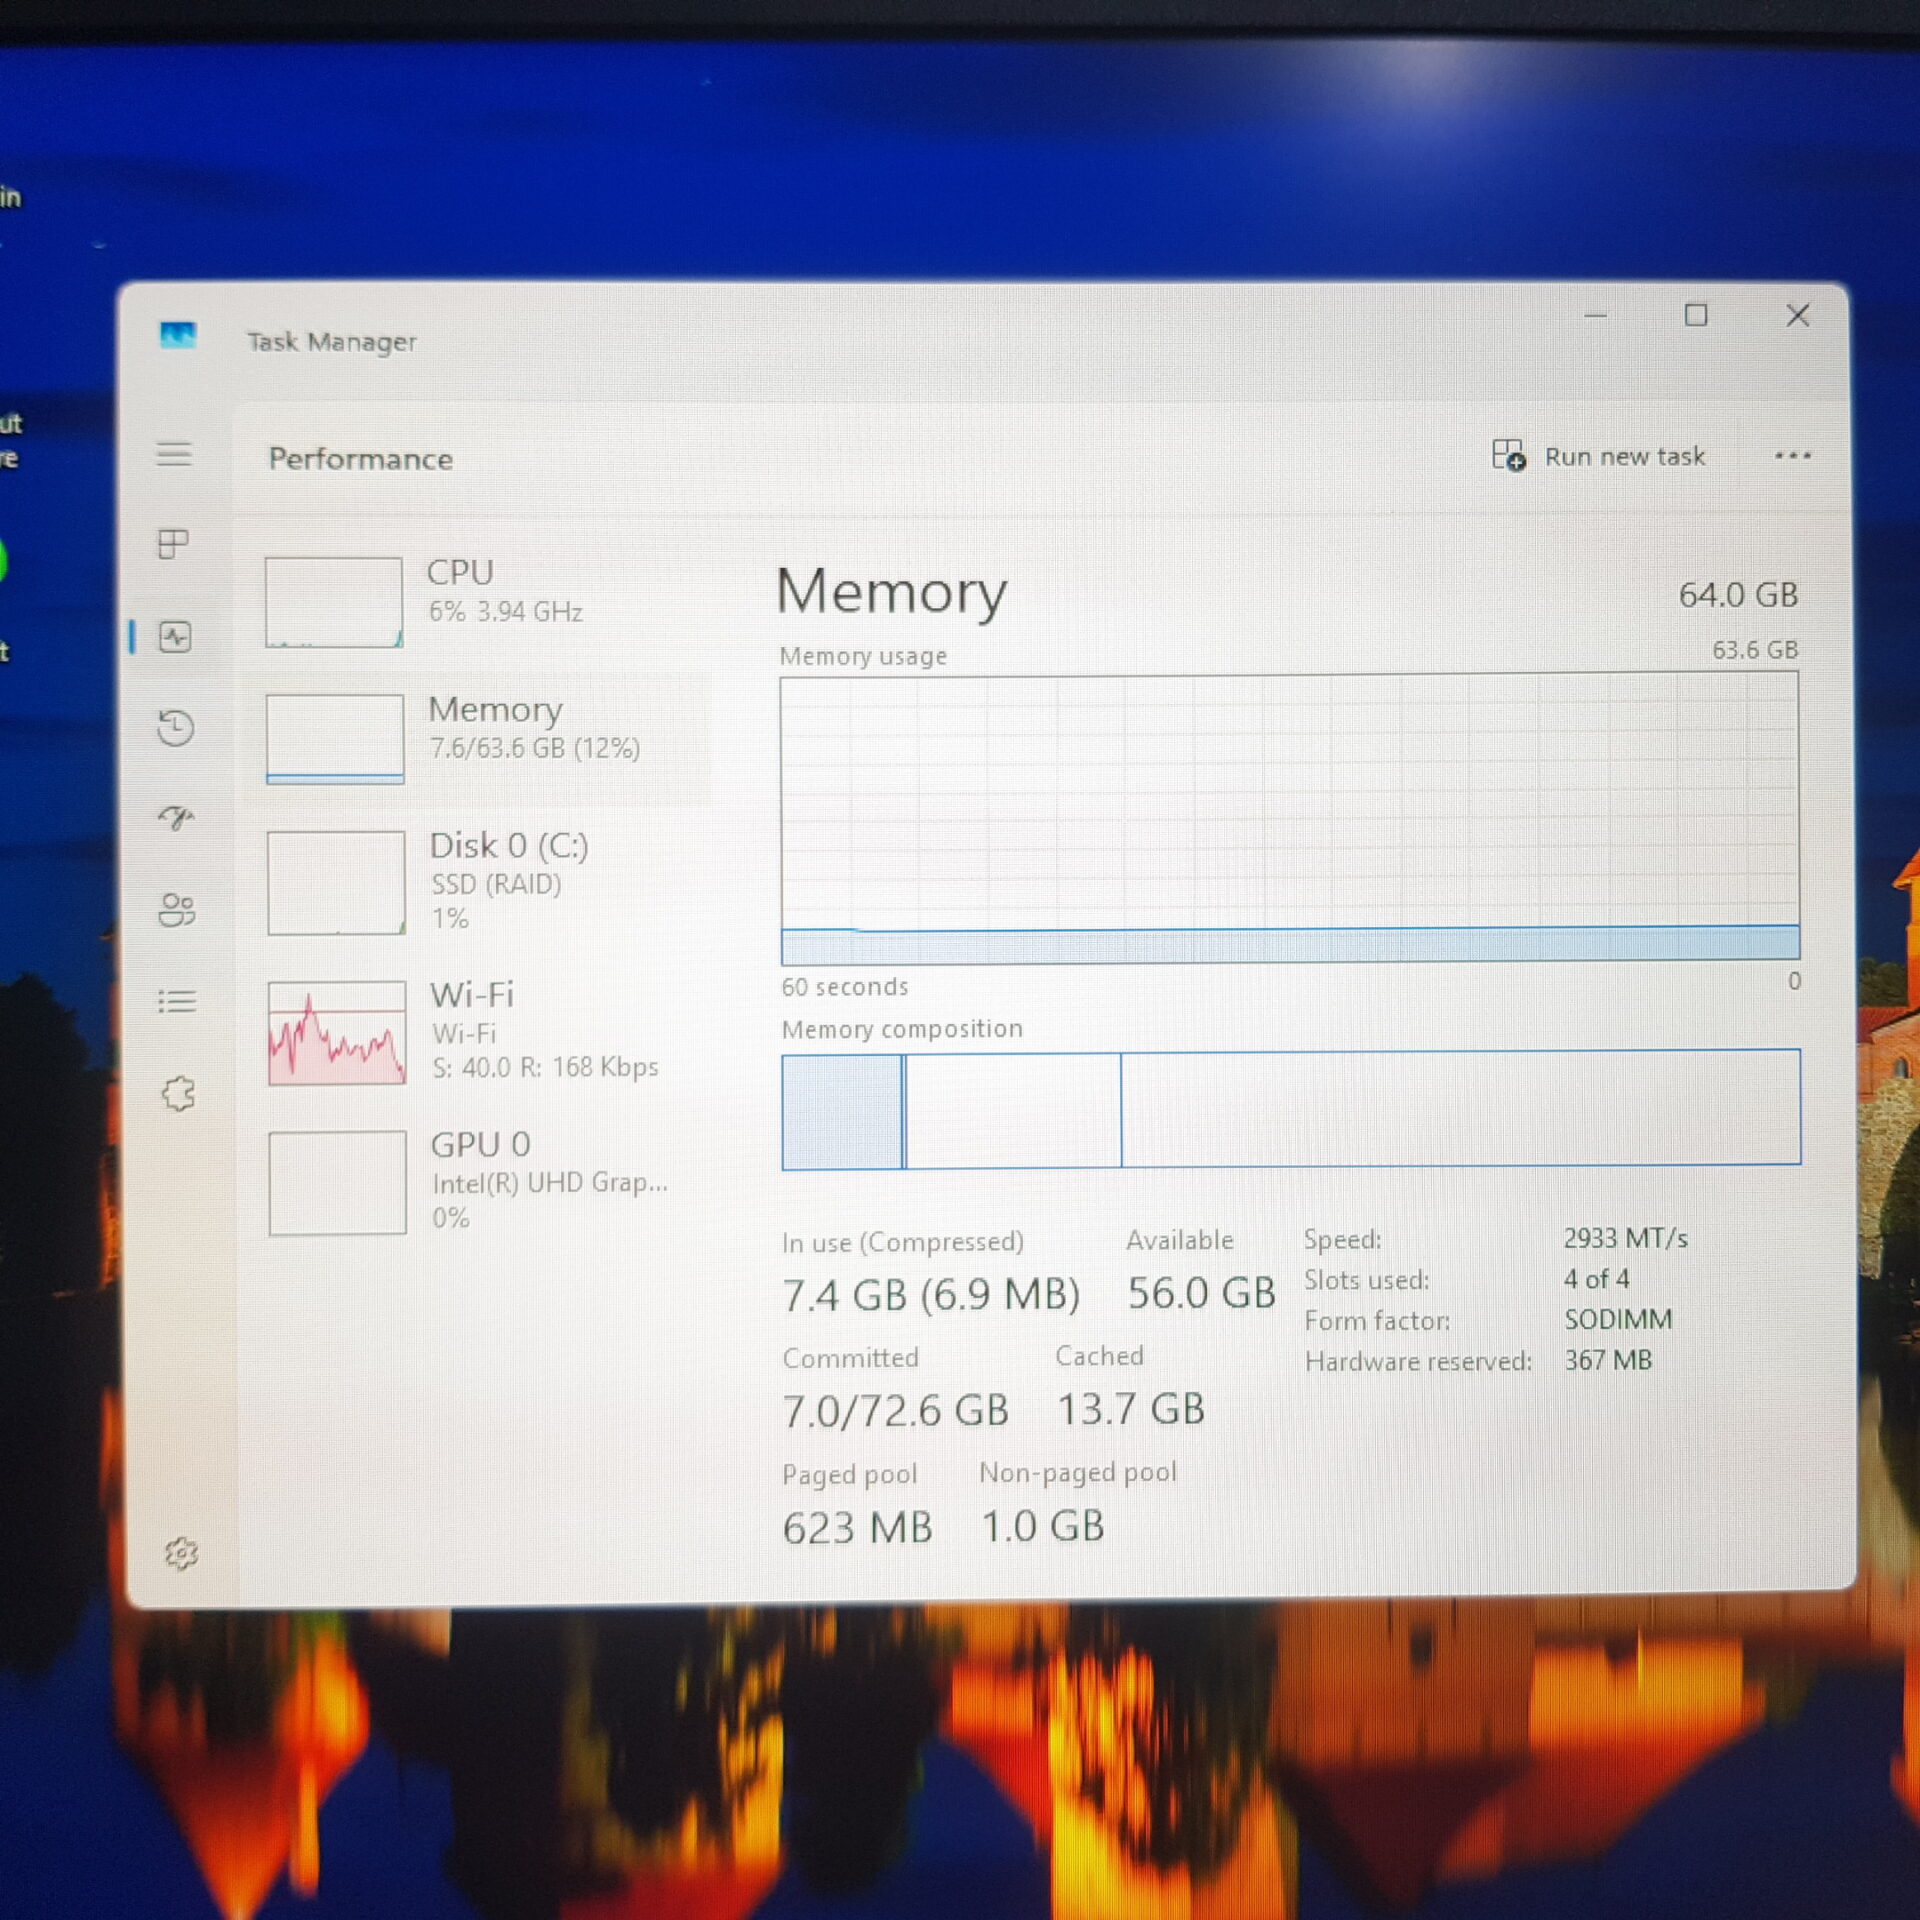Open the Startup apps page icon
Image resolution: width=1920 pixels, height=1920 pixels.
pyautogui.click(x=176, y=818)
